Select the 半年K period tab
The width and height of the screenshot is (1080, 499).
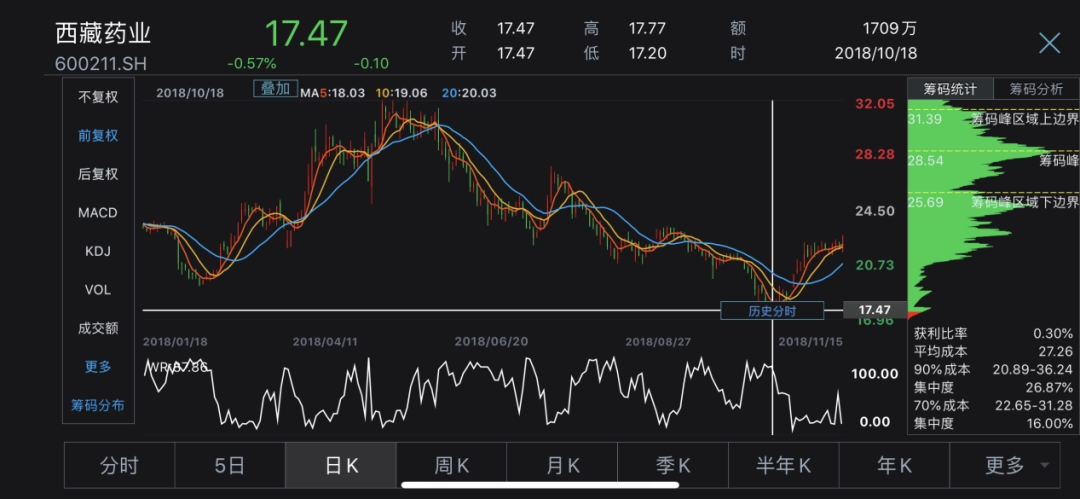pos(784,466)
